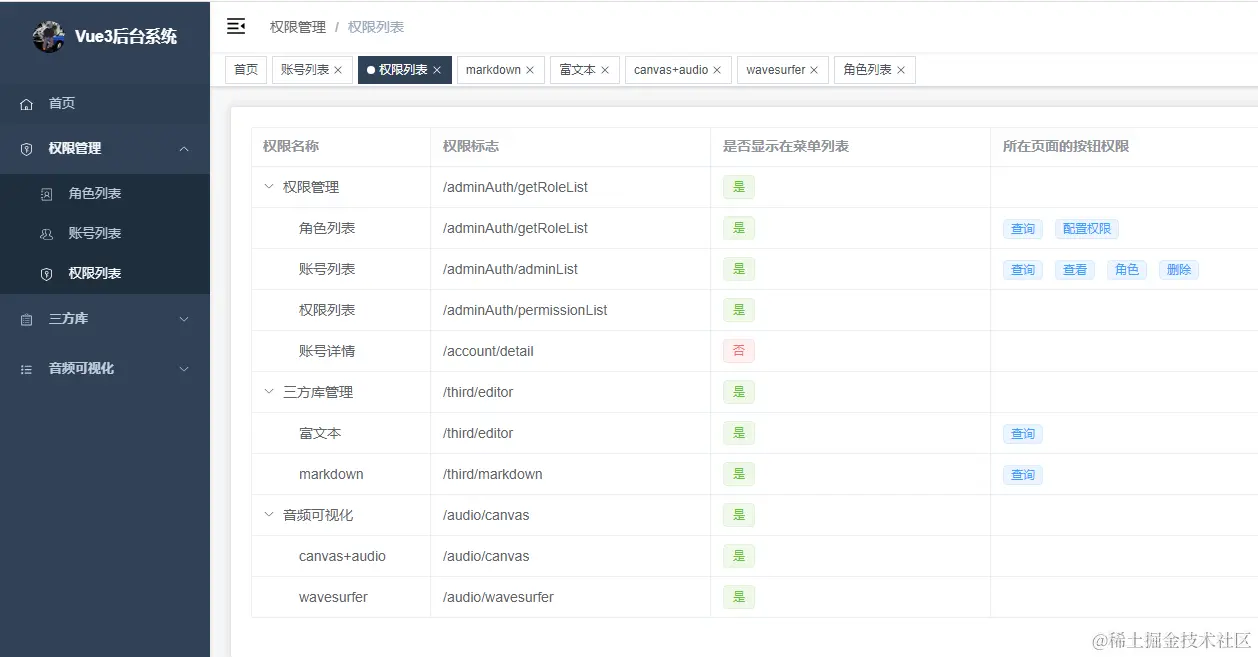Open 账号列表 in the sidebar

point(105,234)
